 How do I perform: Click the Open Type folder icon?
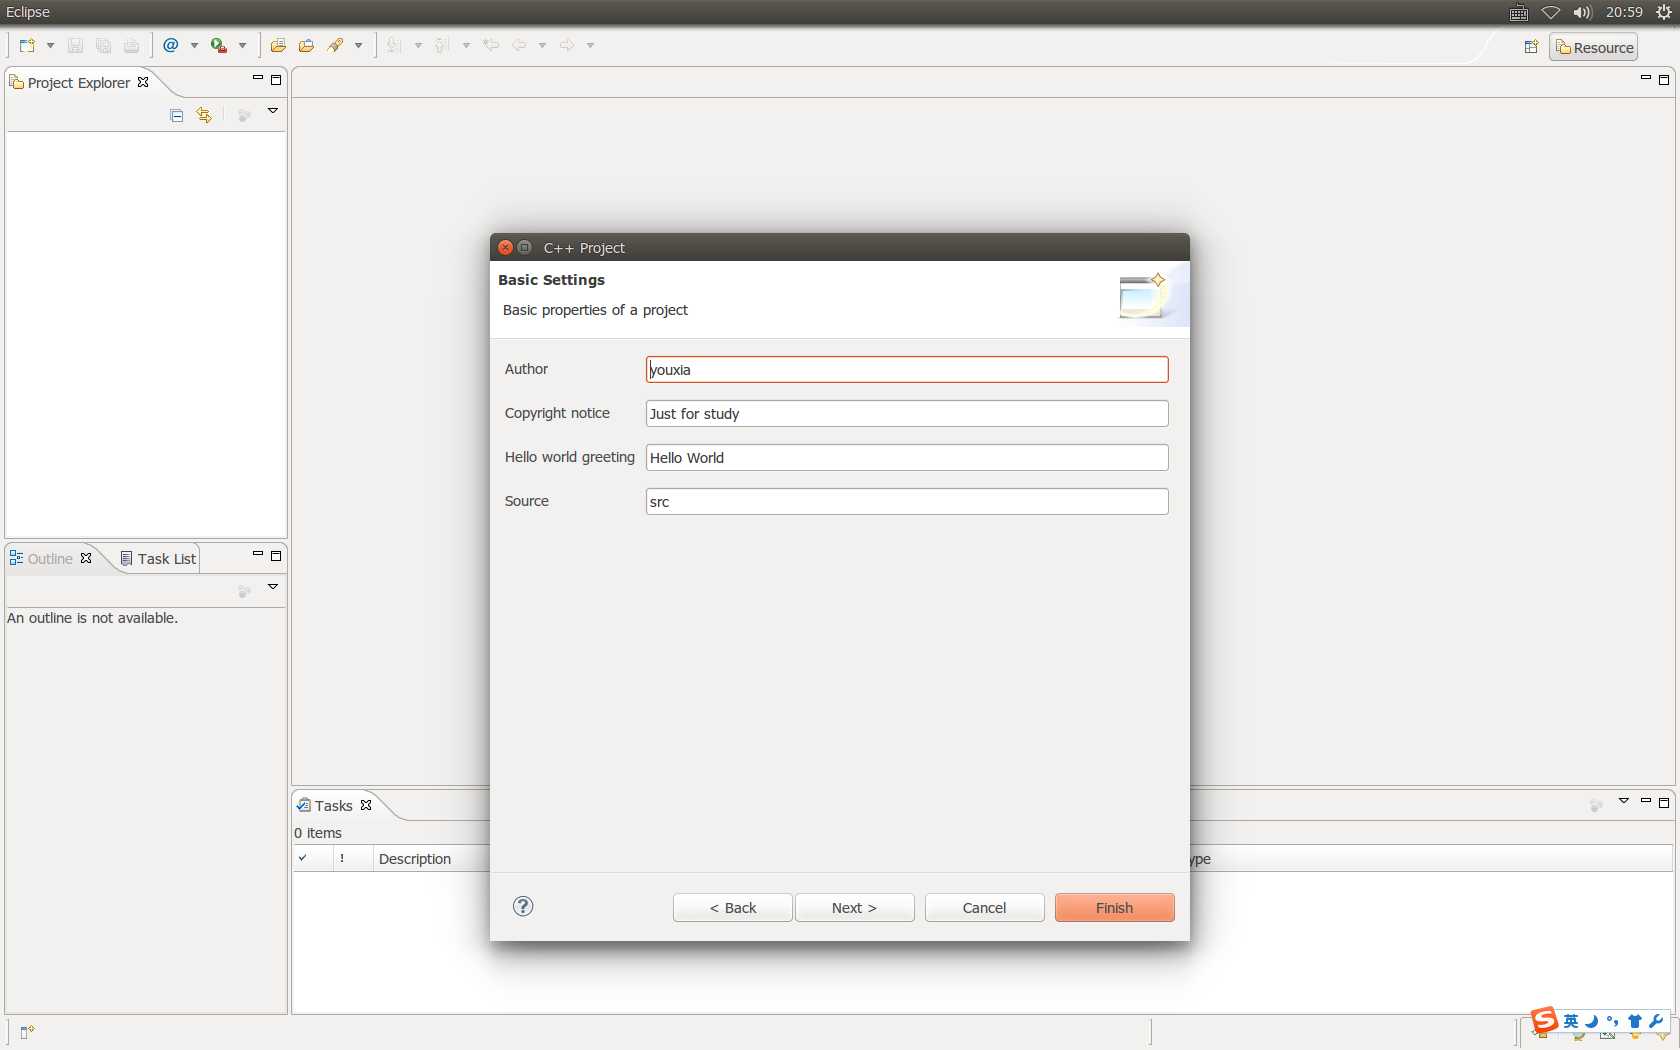[x=278, y=46]
